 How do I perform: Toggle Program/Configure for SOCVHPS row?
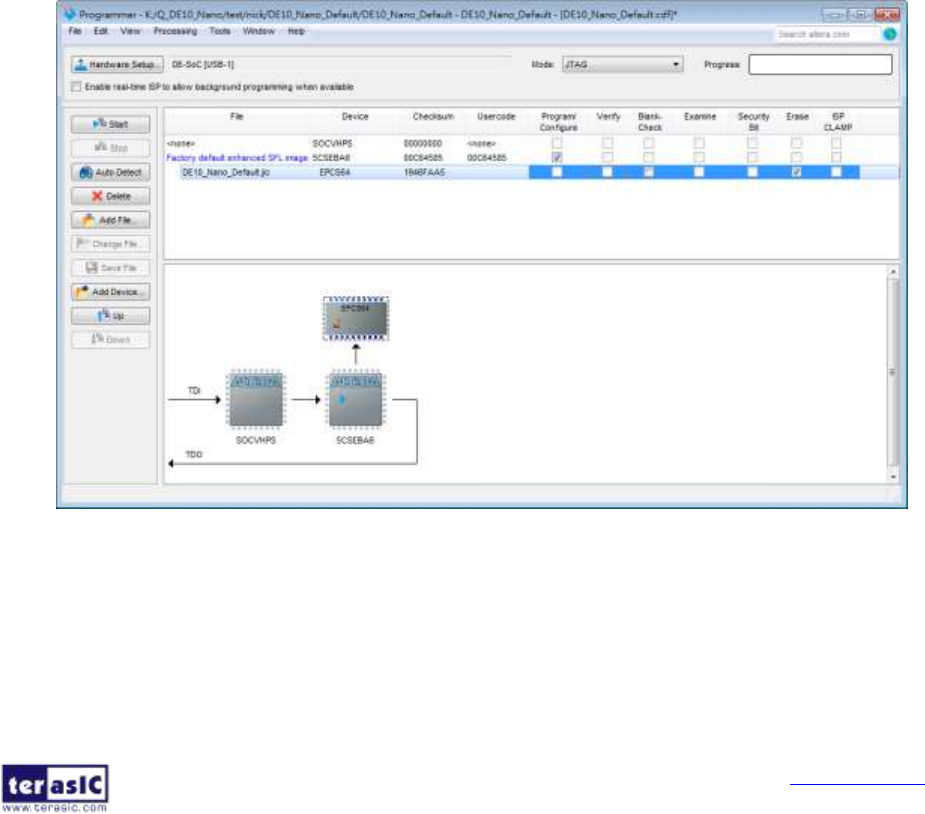[557, 143]
